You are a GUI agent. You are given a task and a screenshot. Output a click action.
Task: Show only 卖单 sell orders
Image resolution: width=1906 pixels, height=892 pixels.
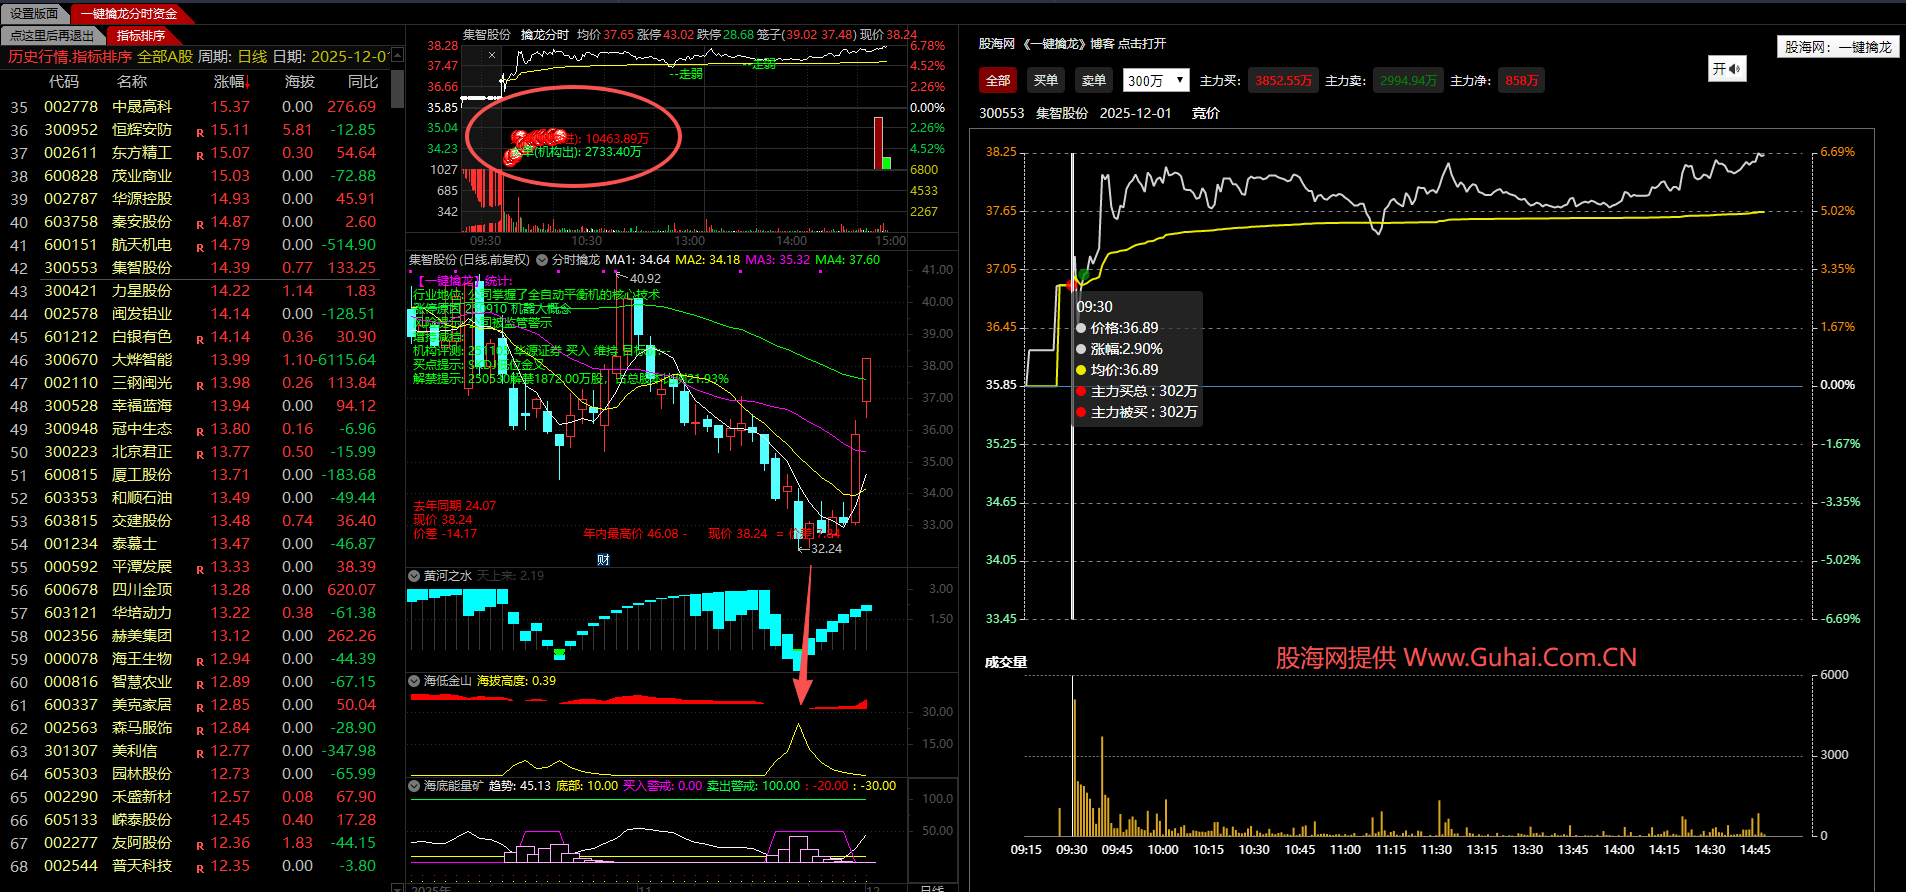click(1094, 81)
